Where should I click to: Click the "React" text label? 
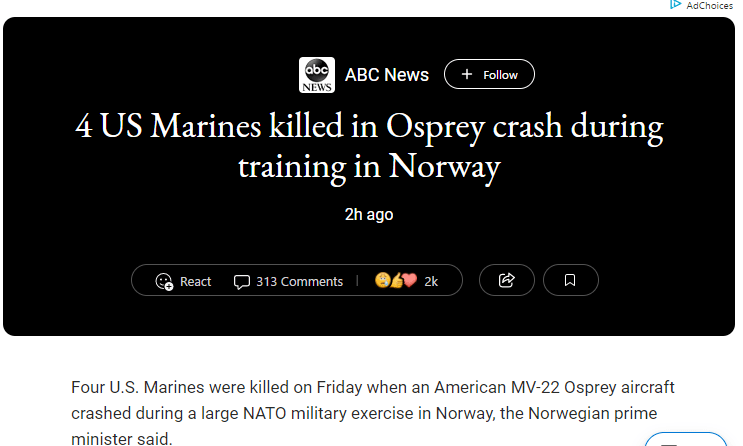(196, 281)
